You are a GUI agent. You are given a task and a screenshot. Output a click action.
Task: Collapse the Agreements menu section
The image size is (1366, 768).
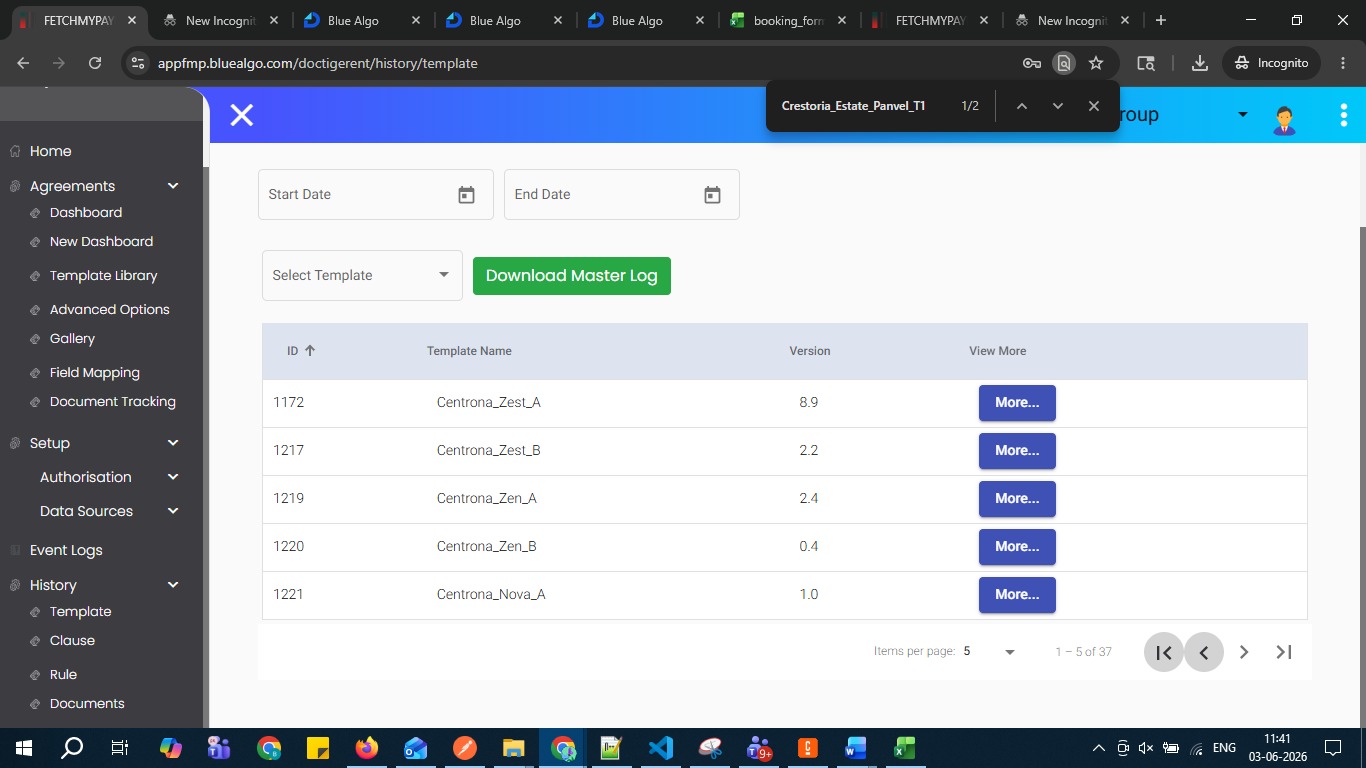coord(173,186)
